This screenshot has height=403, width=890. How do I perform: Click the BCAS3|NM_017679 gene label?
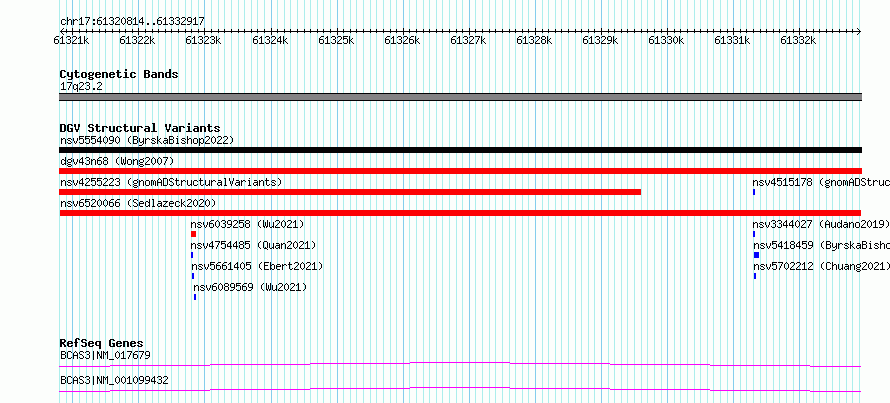105,356
